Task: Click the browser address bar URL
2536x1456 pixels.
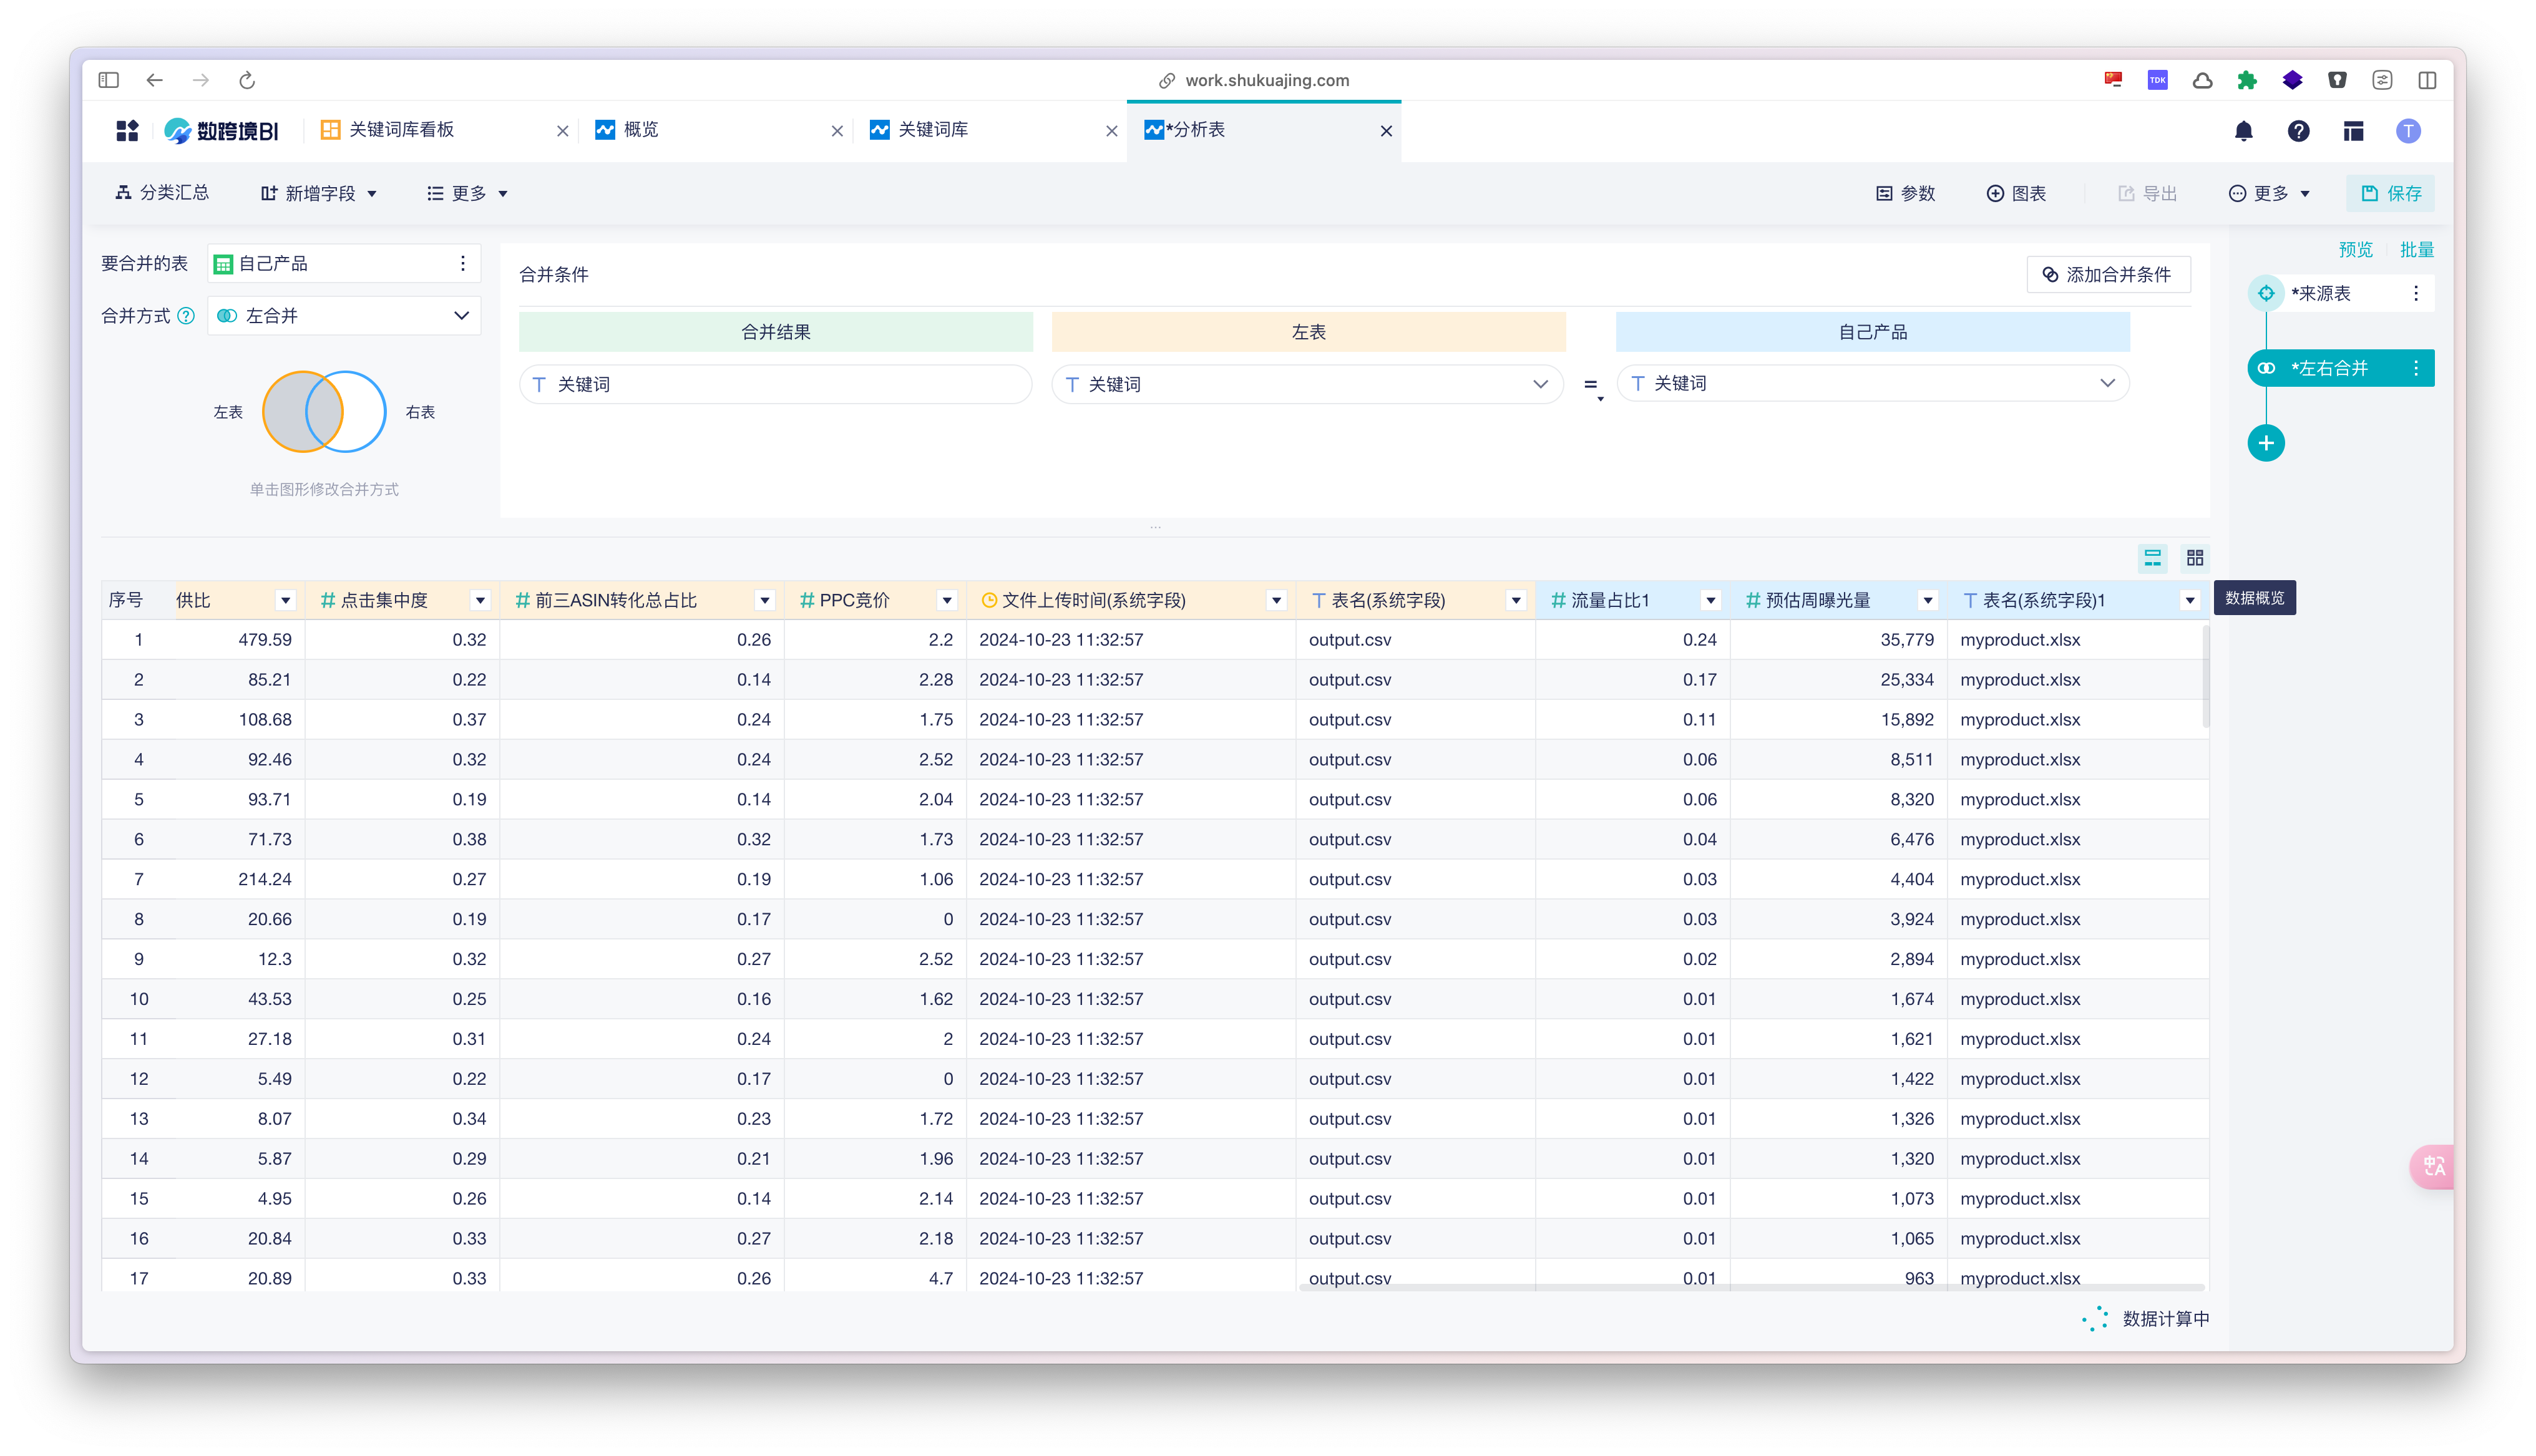Action: pyautogui.click(x=1266, y=80)
